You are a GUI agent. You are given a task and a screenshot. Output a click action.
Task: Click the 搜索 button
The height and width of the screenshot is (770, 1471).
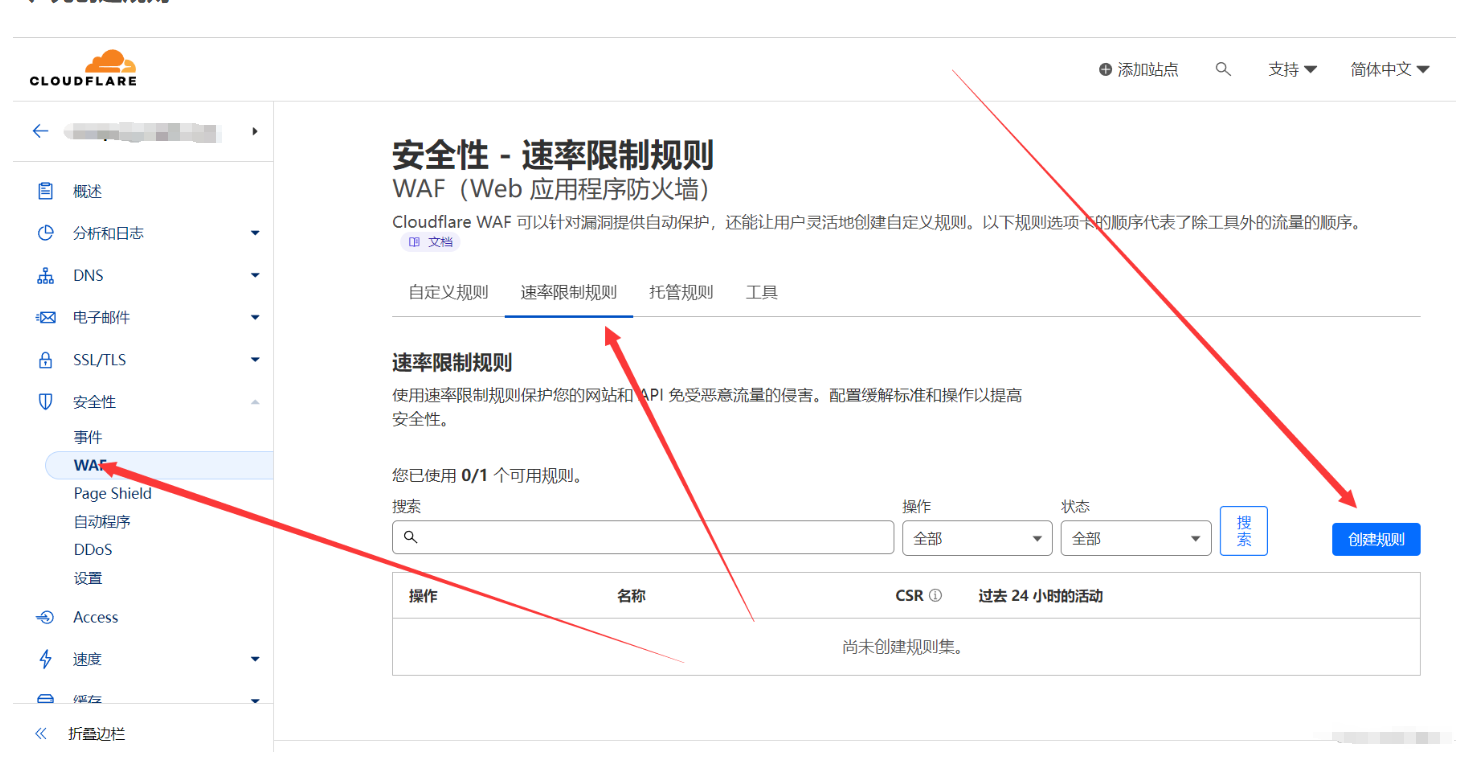(1244, 531)
